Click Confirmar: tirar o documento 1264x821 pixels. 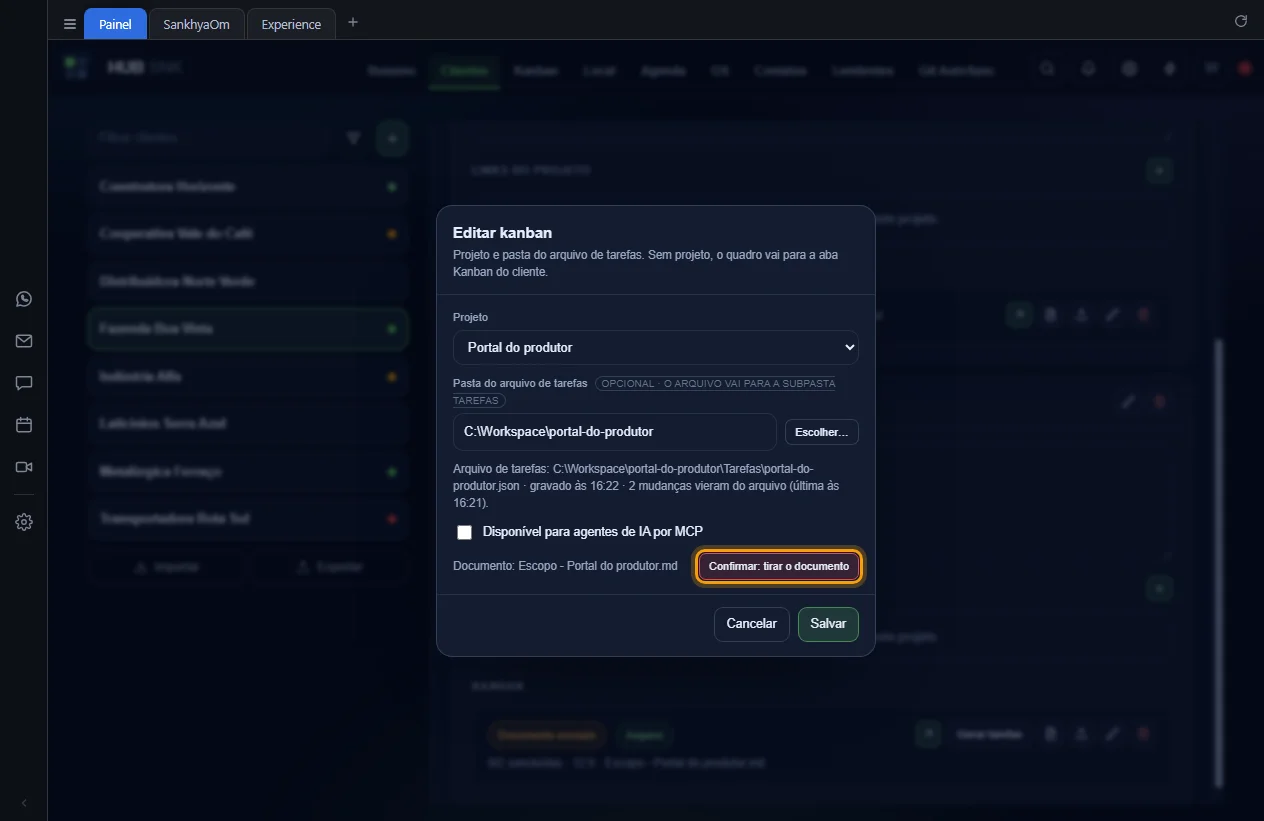(x=779, y=566)
